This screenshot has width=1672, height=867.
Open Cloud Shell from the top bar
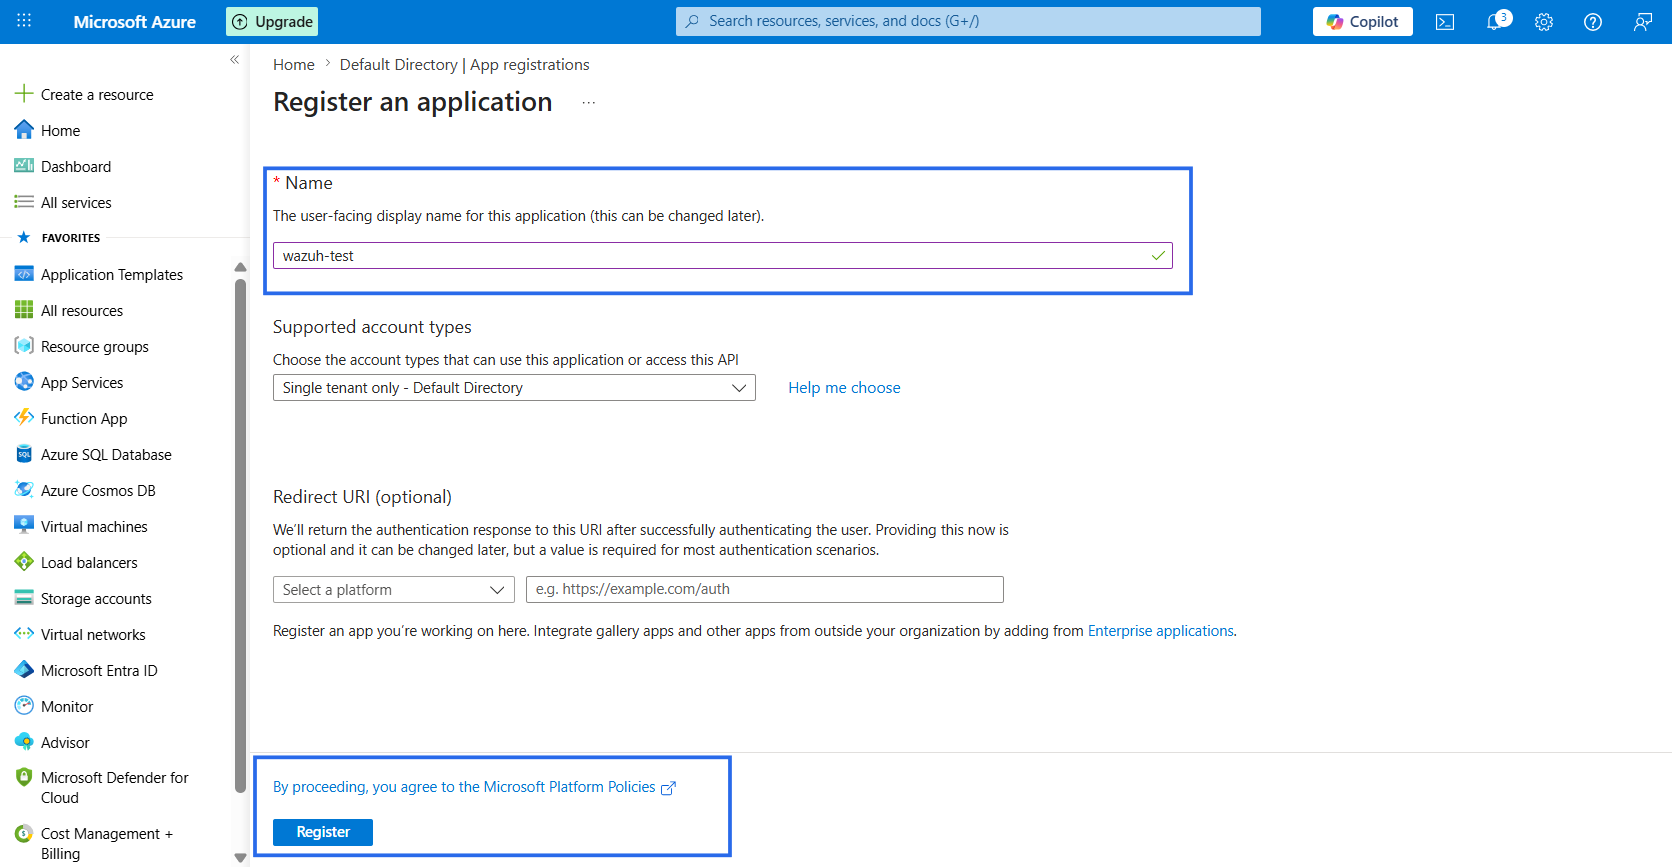1445,22
